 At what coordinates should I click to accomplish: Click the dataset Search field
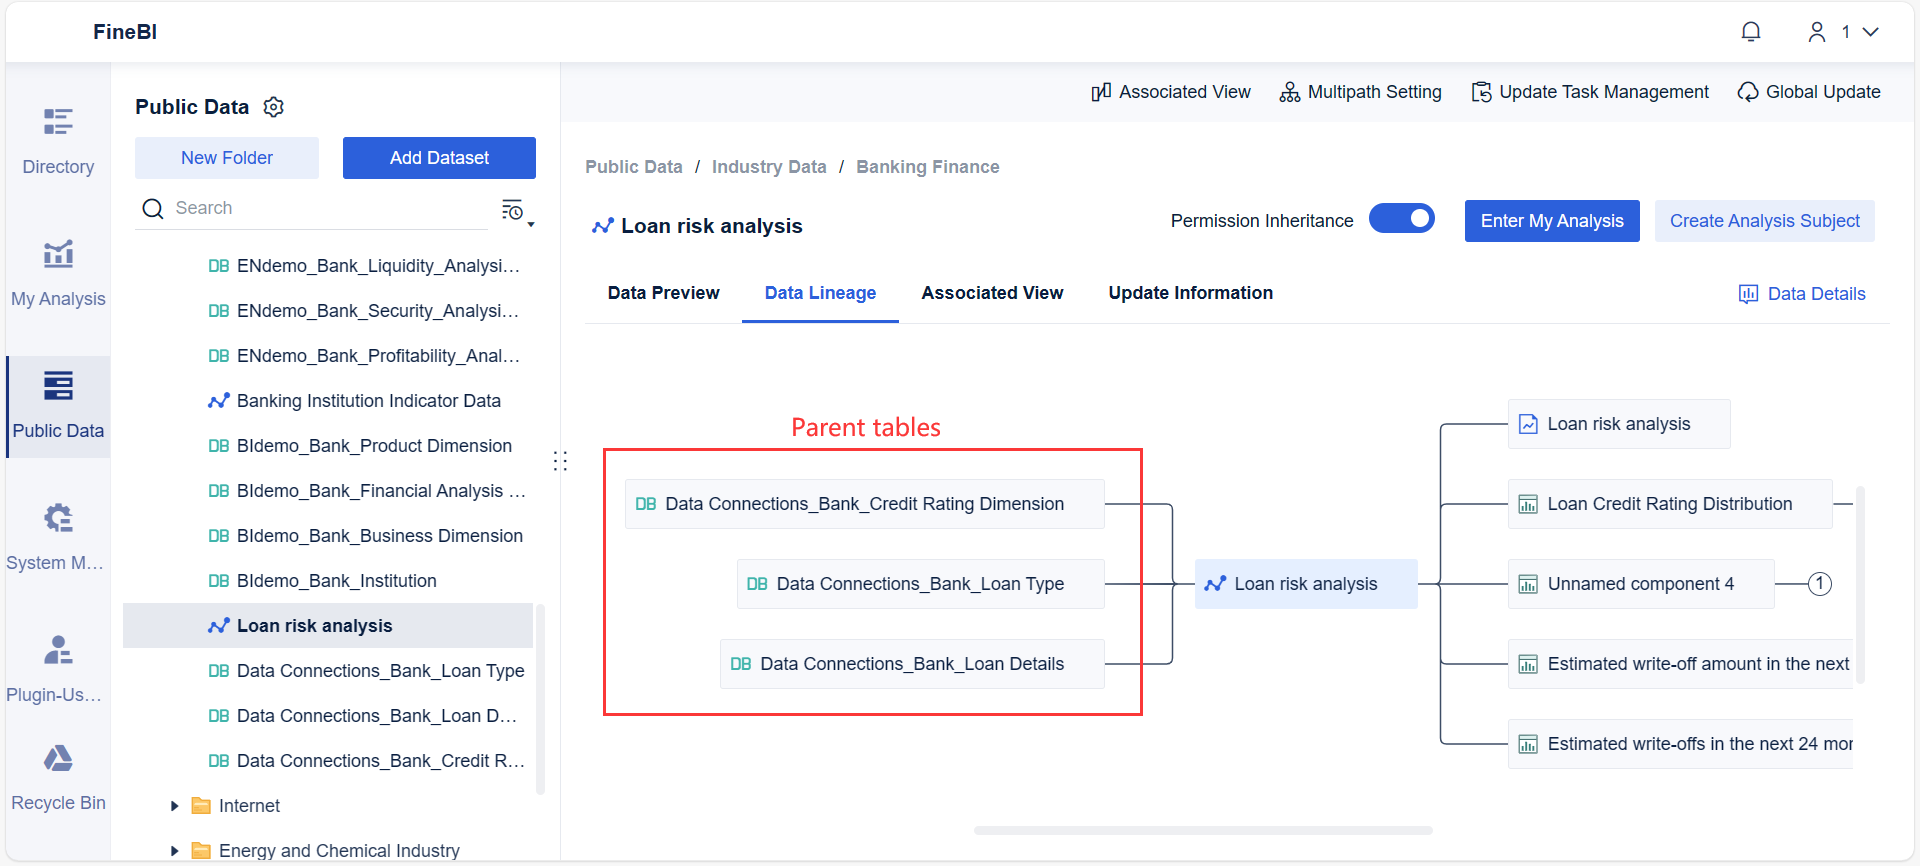(x=320, y=208)
